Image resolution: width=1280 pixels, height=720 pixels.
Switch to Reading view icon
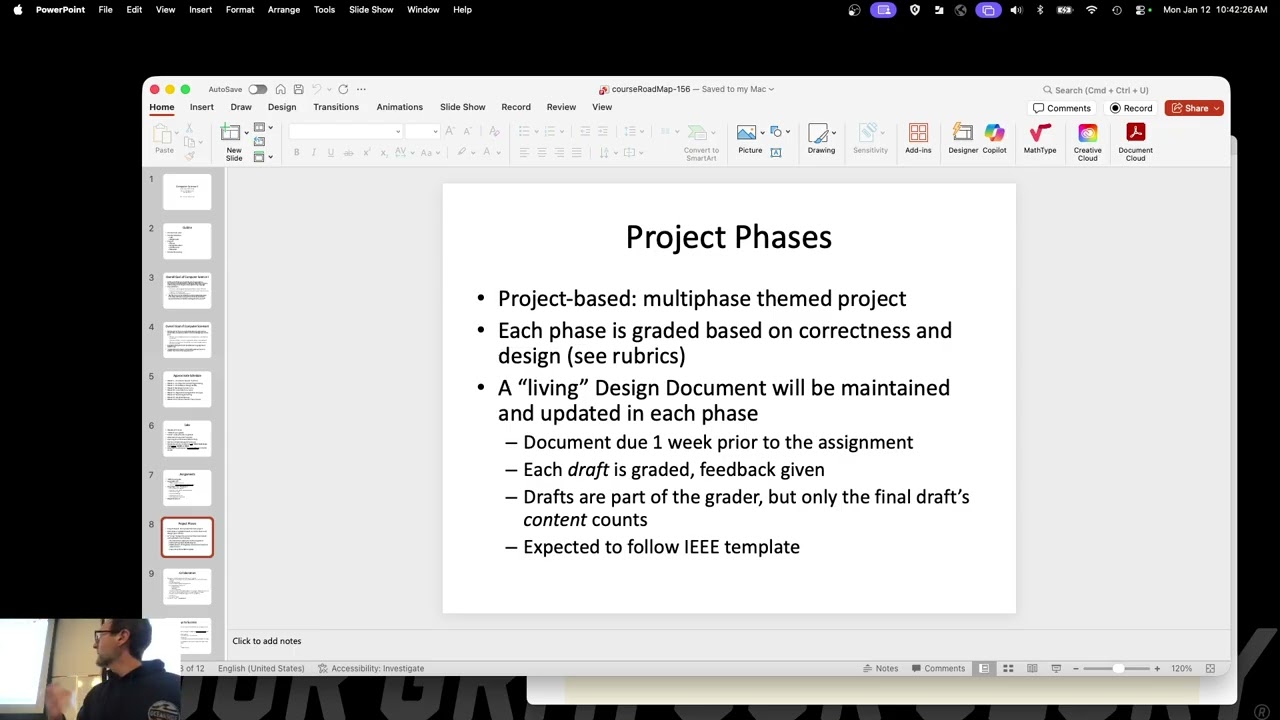point(1032,668)
